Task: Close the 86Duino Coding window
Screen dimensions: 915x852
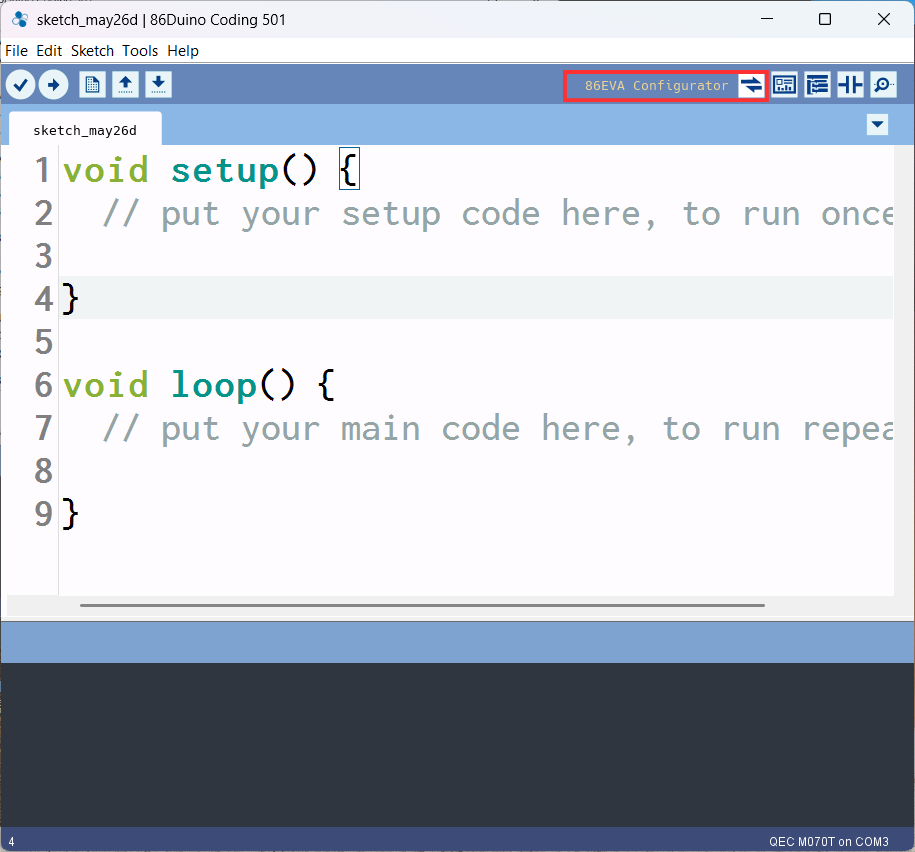Action: coord(883,19)
